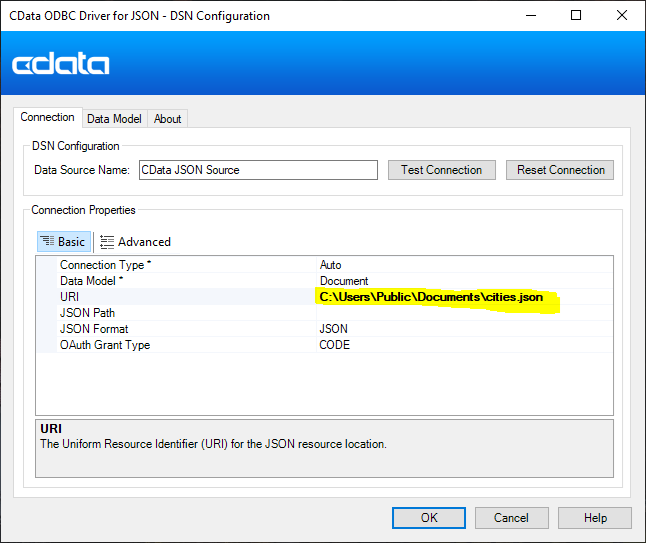This screenshot has width=646, height=544.
Task: Open the About tab
Action: [167, 119]
